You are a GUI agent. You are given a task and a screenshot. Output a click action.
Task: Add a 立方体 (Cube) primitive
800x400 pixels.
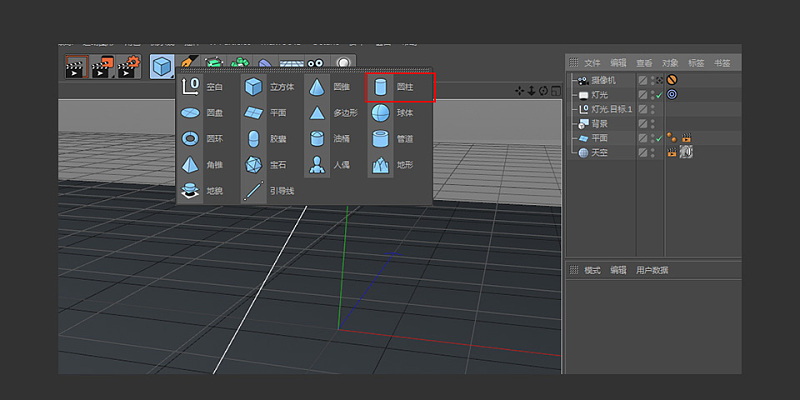(254, 88)
